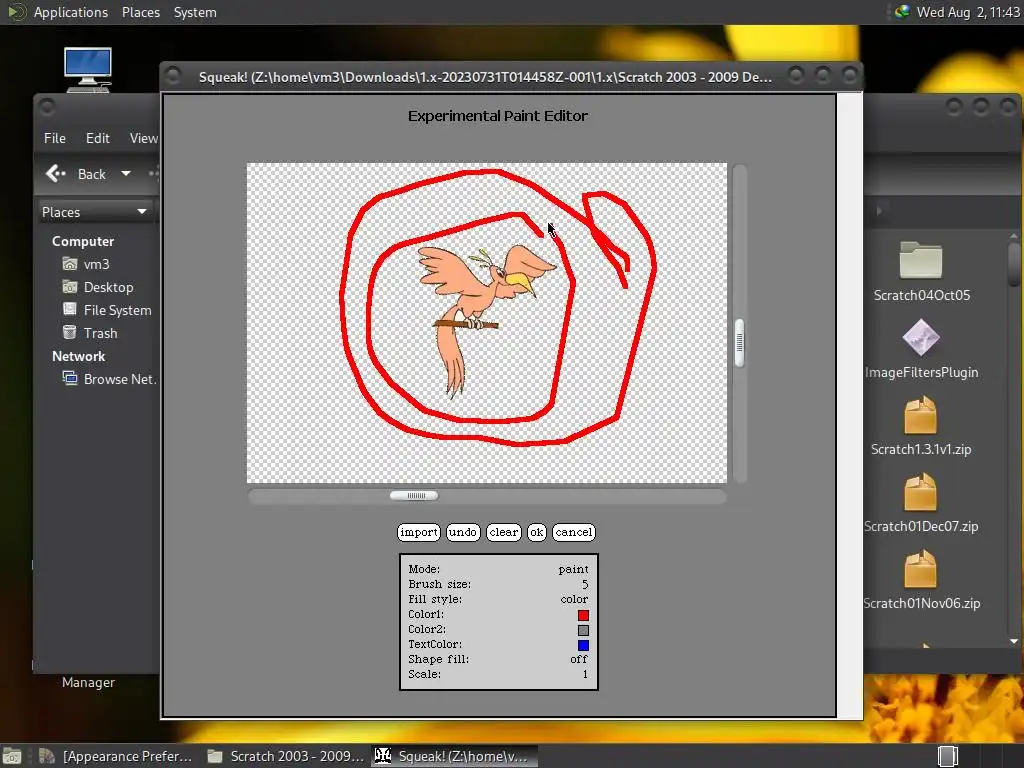The width and height of the screenshot is (1024, 768).
Task: Switch to Appearance Preferences taskbar window
Action: 116,756
